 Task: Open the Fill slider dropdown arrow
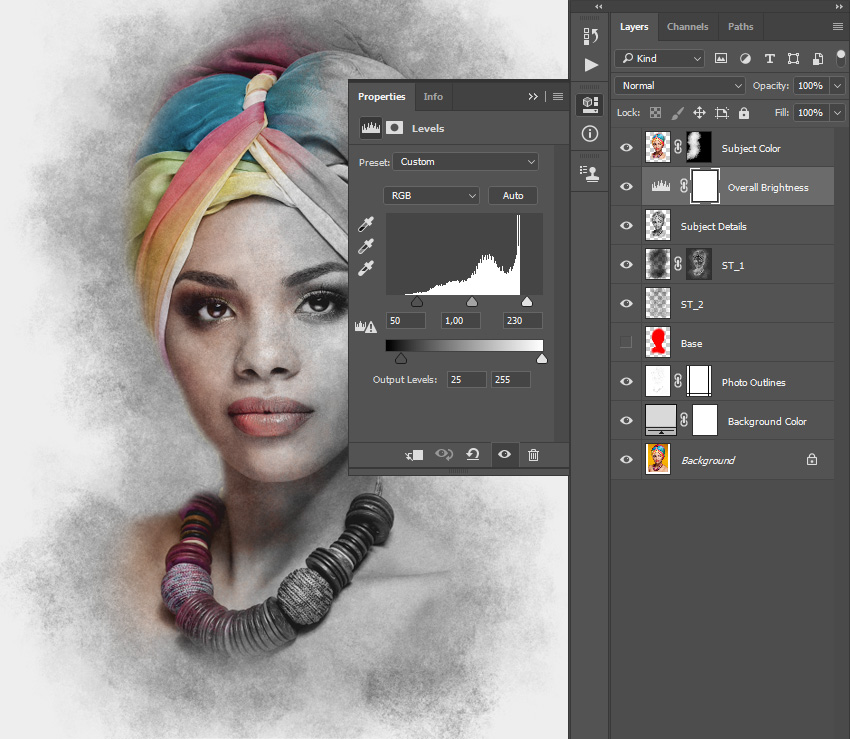(838, 113)
